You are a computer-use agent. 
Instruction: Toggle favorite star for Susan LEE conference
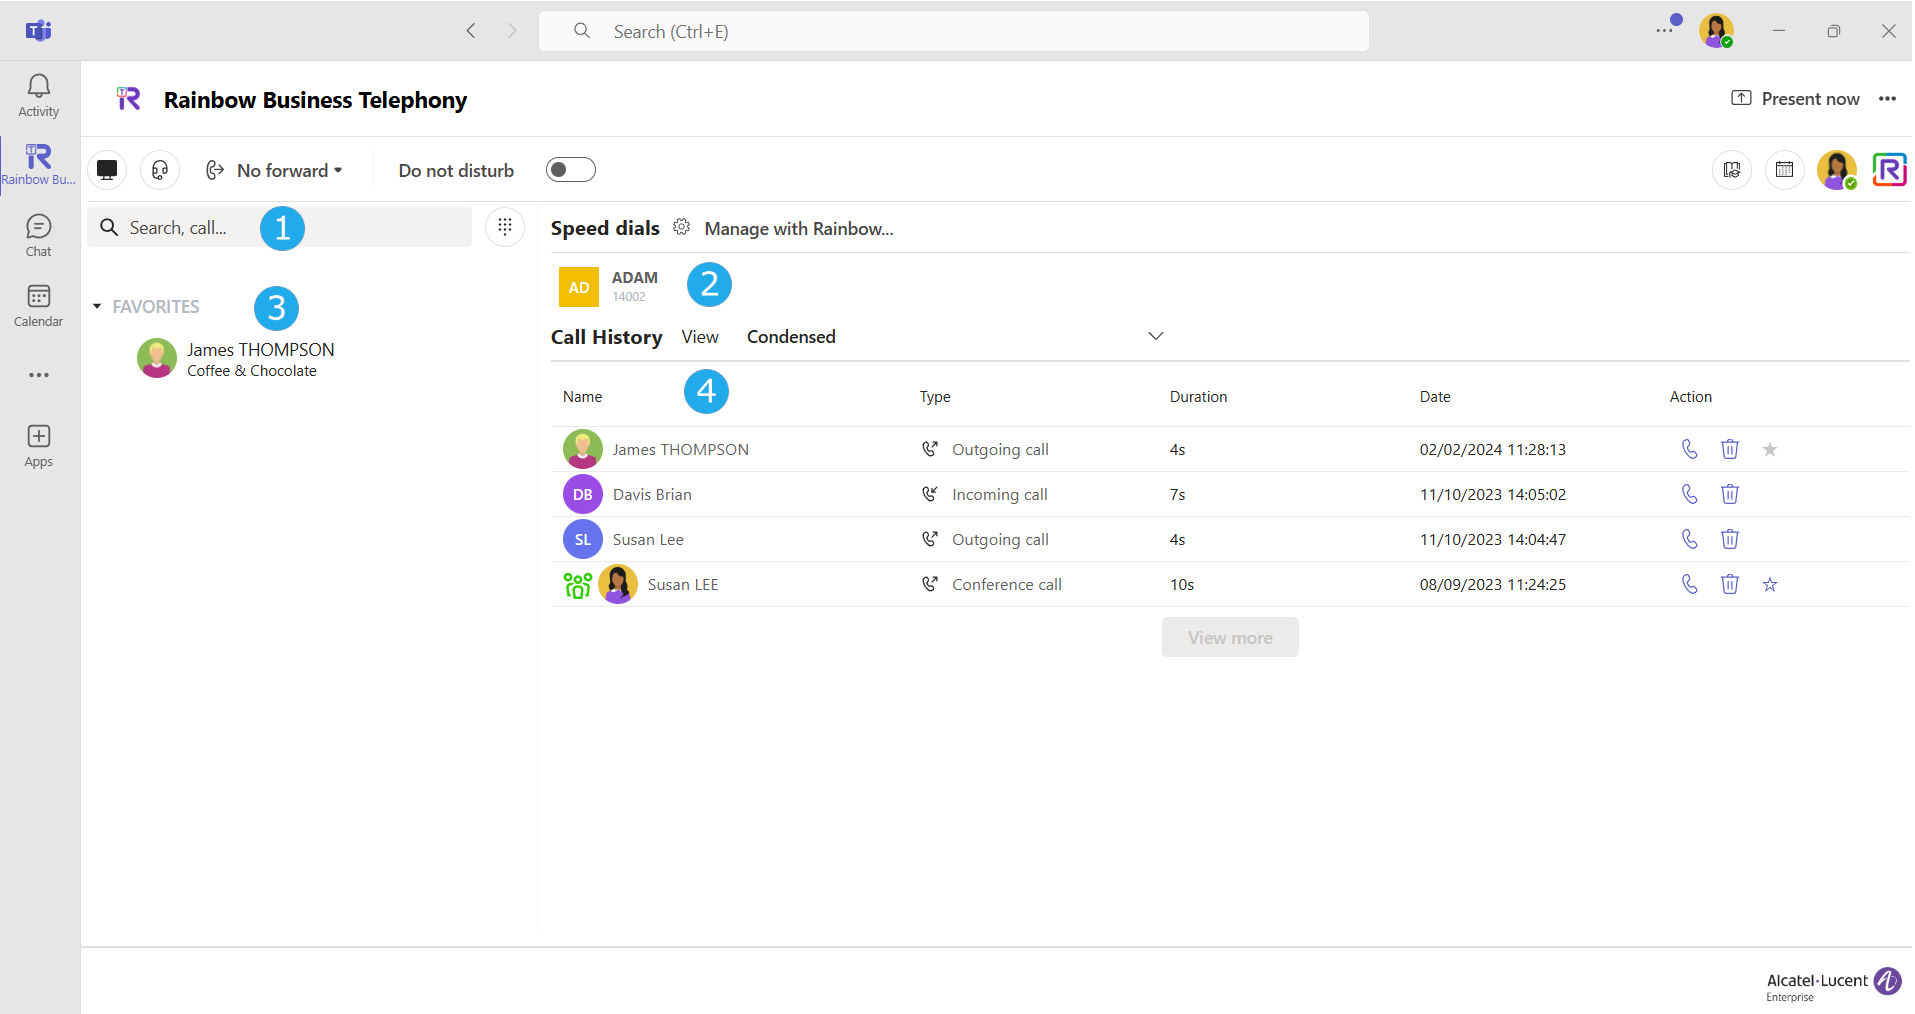[x=1769, y=584]
